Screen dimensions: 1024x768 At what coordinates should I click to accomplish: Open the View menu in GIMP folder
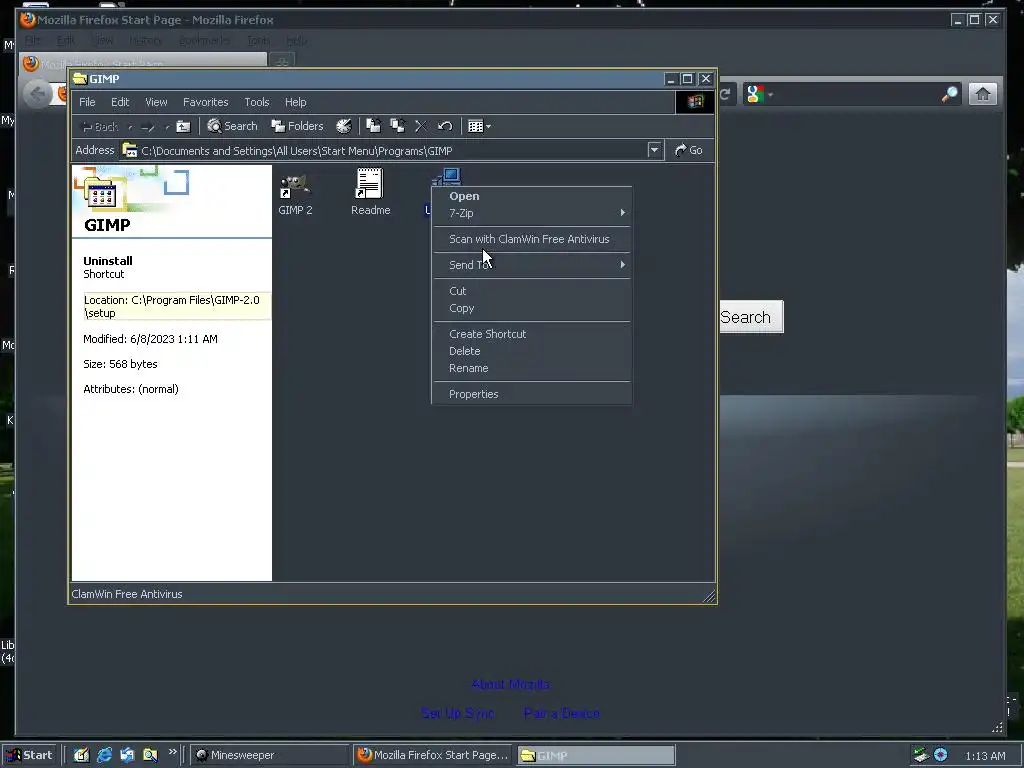point(156,102)
